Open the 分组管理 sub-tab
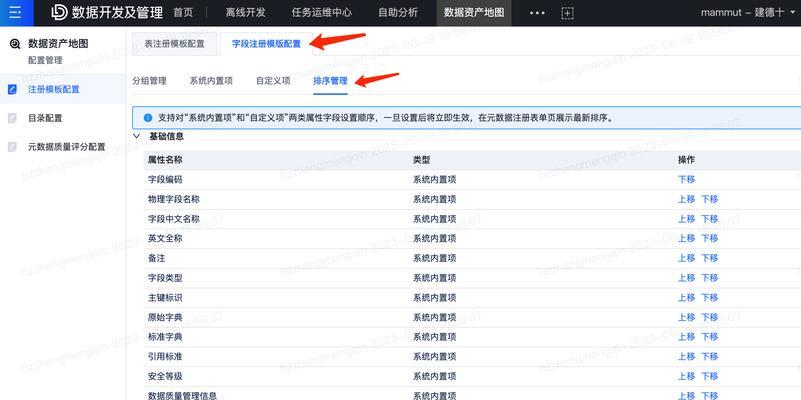The width and height of the screenshot is (801, 400). click(149, 81)
